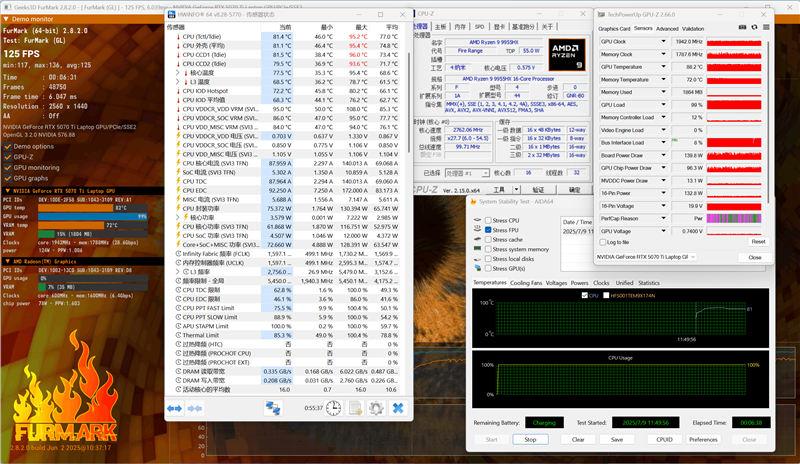Screen dimensions: 800x464
Task: Click HWiNFO collapse-columns arrows icon
Action: click(x=194, y=408)
